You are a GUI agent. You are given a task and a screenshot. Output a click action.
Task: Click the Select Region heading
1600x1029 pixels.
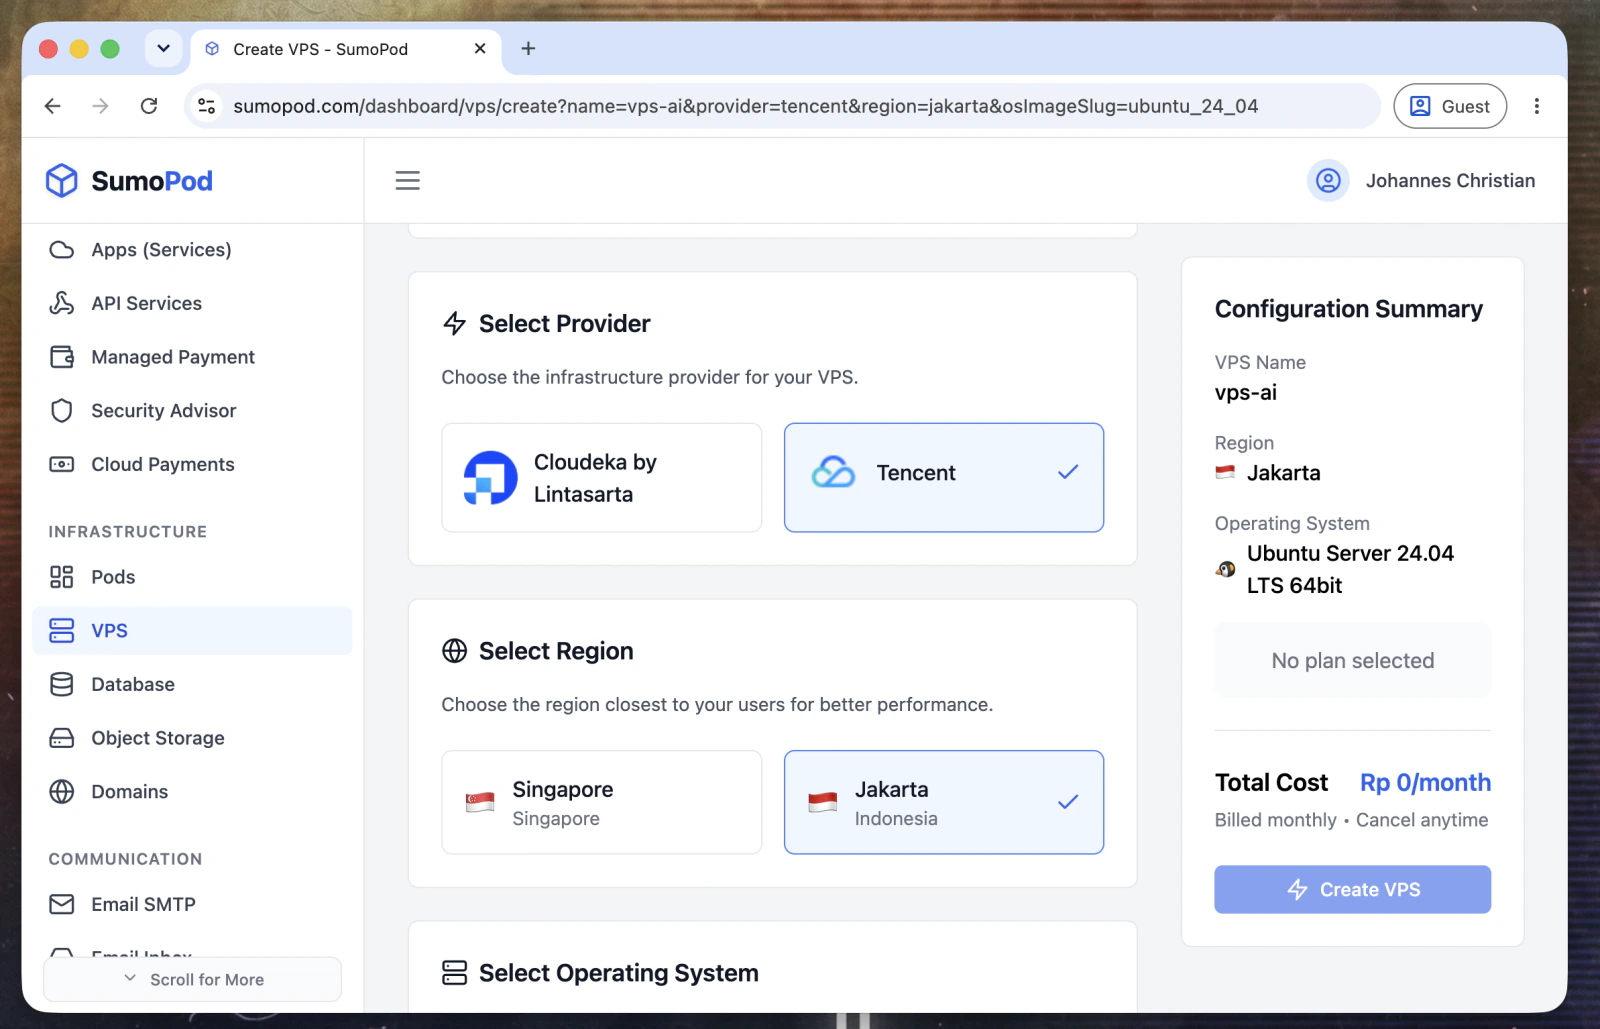[x=556, y=651]
